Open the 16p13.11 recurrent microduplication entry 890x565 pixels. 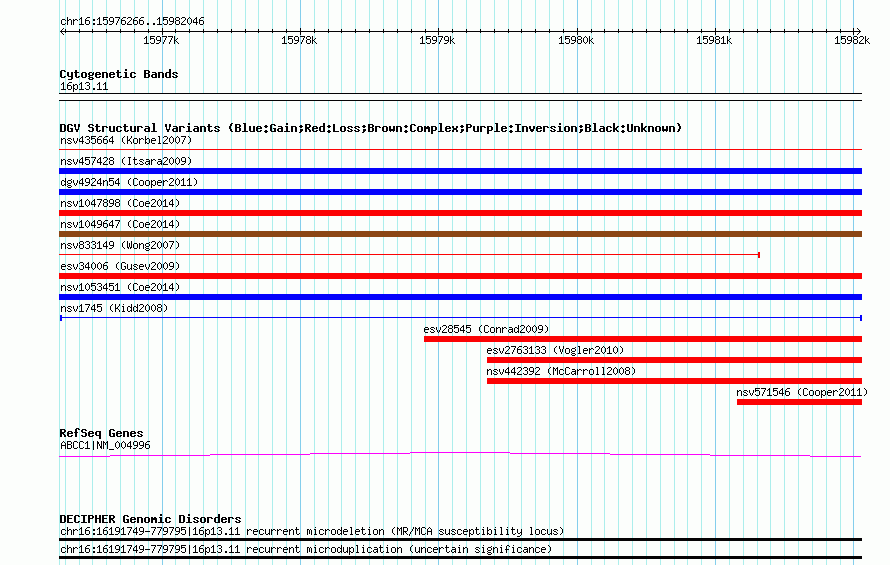point(306,550)
